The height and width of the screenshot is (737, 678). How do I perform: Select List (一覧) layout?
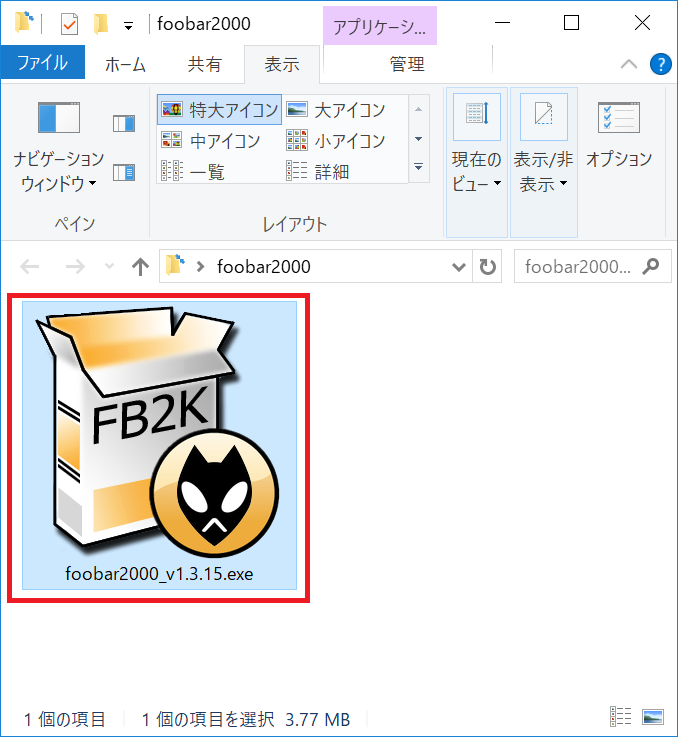[x=193, y=171]
